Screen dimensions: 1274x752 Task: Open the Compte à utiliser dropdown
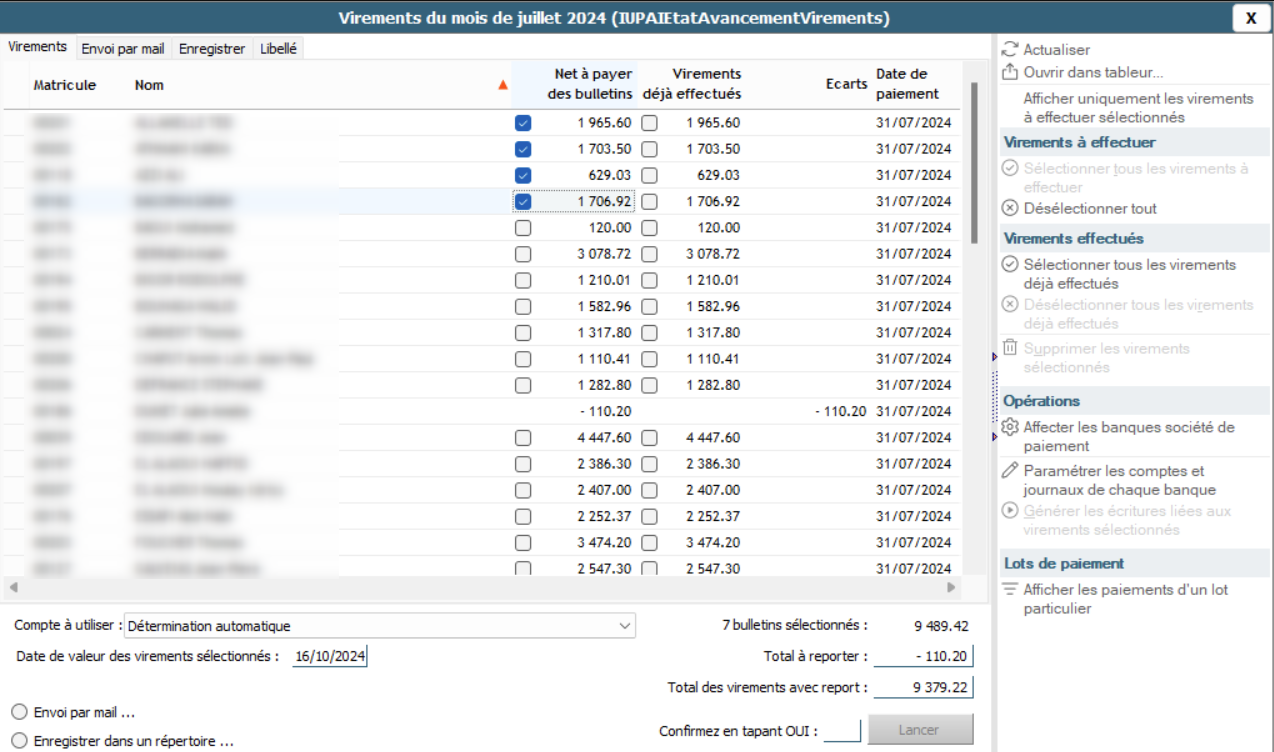(x=625, y=626)
